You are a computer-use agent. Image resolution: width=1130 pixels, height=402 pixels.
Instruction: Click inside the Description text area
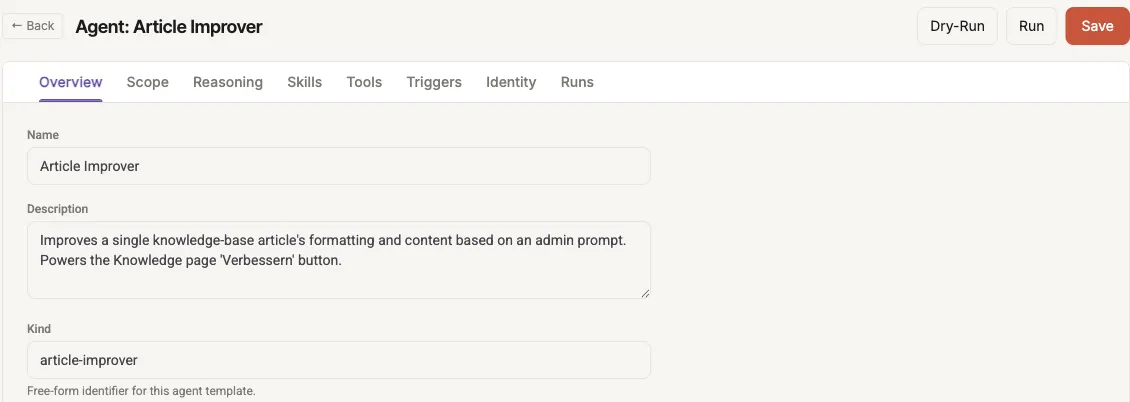click(x=339, y=260)
